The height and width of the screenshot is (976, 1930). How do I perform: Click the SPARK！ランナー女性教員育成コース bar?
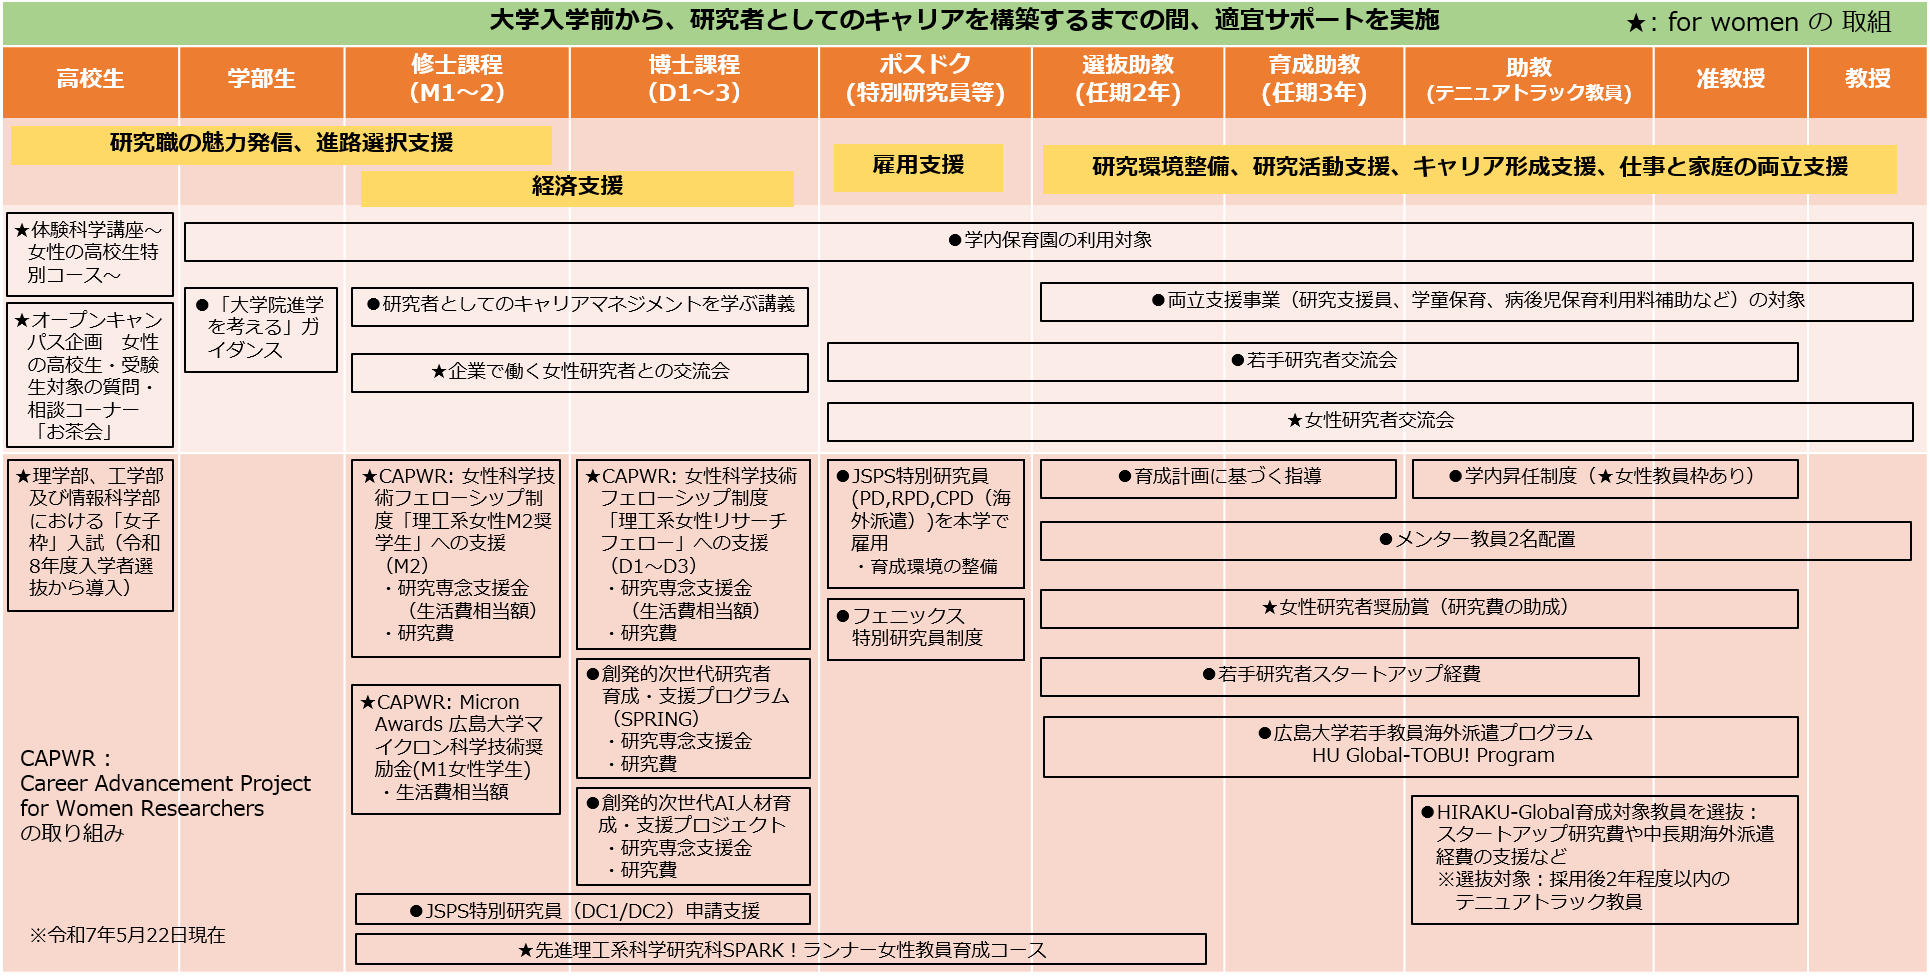point(781,950)
